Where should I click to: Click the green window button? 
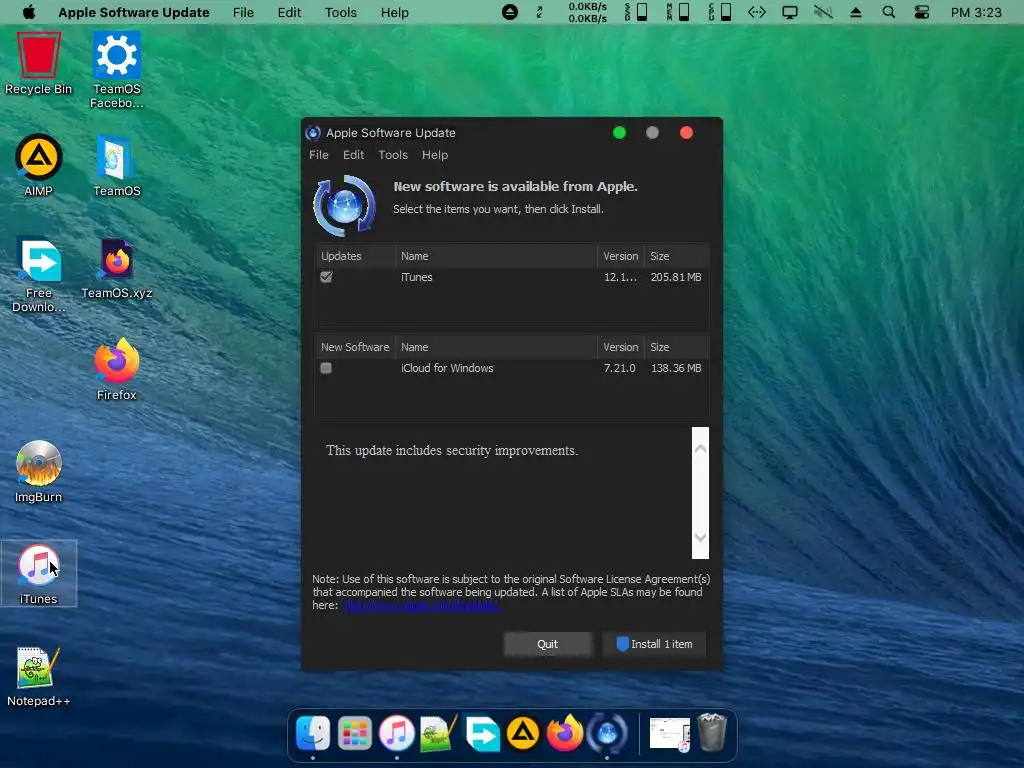(x=619, y=133)
